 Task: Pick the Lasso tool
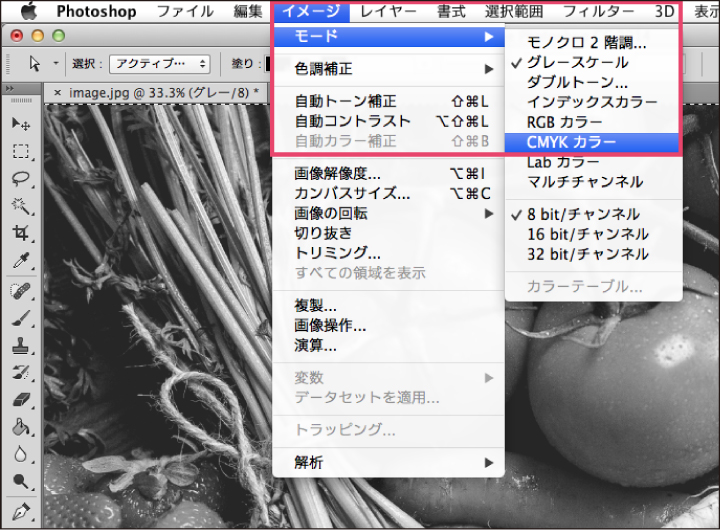click(21, 179)
